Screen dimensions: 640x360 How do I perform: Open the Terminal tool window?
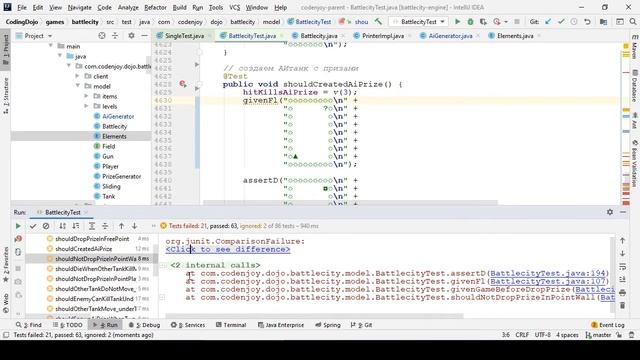(231, 325)
